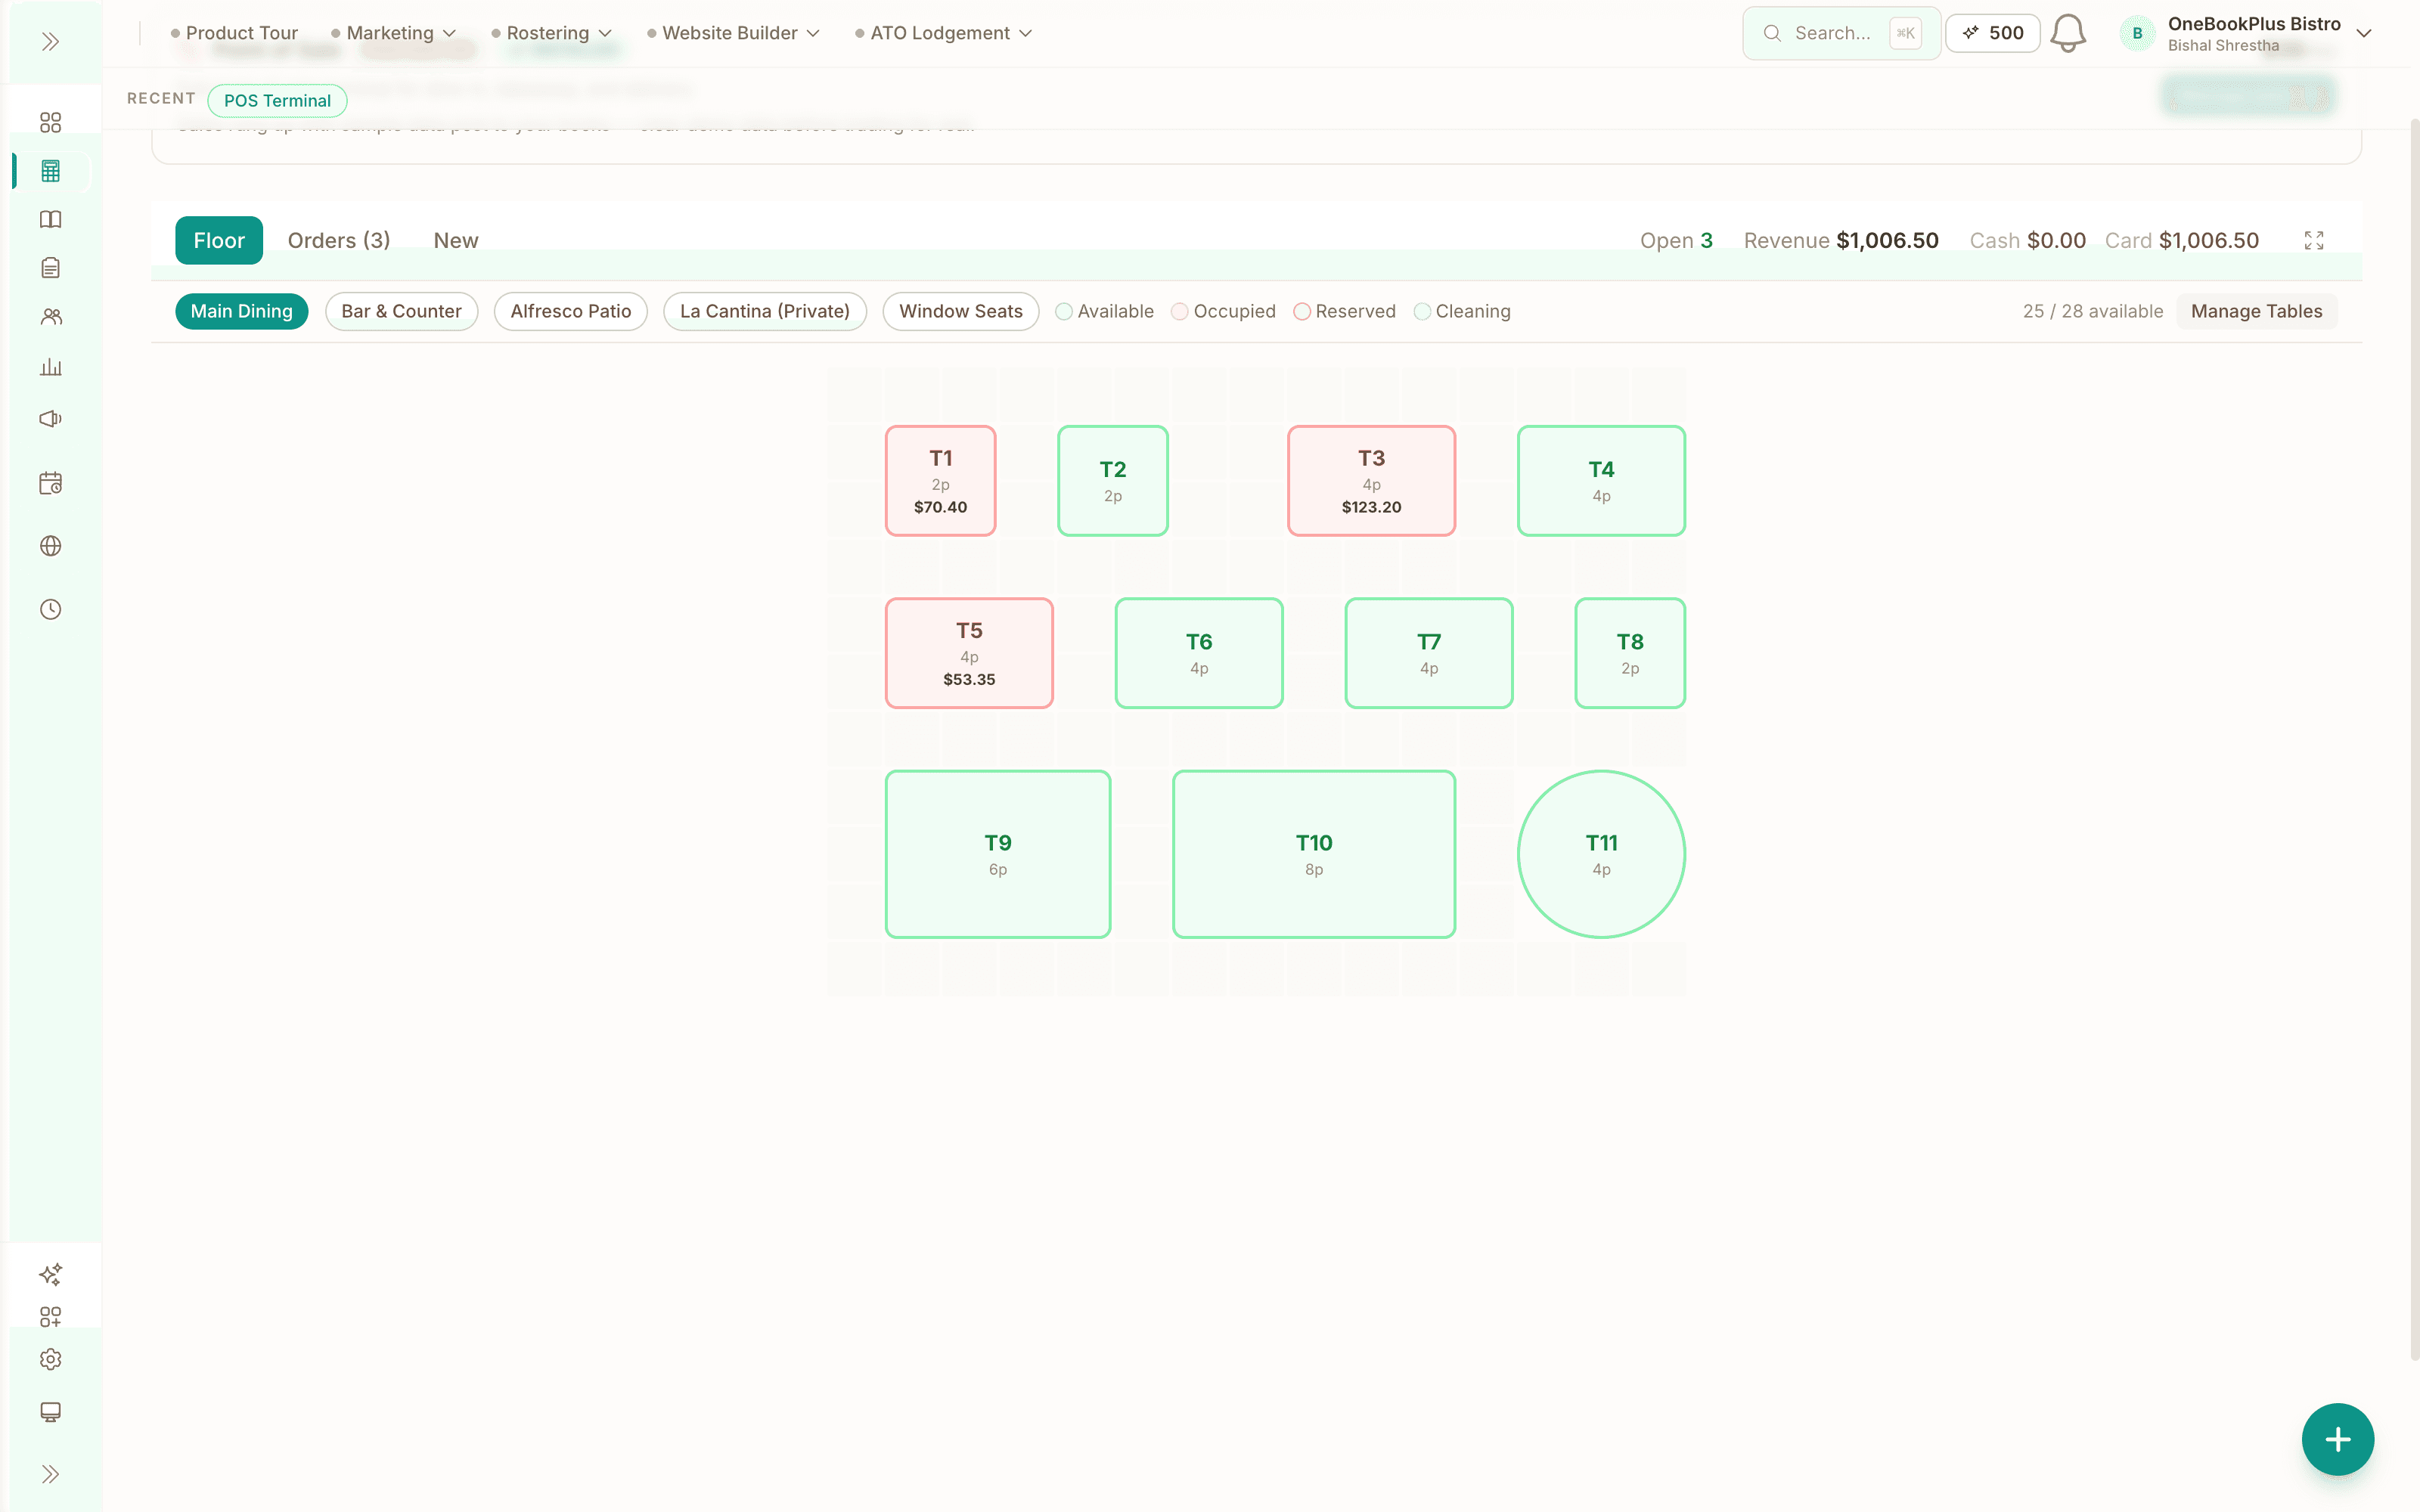
Task: Select available table T4
Action: 1601,481
